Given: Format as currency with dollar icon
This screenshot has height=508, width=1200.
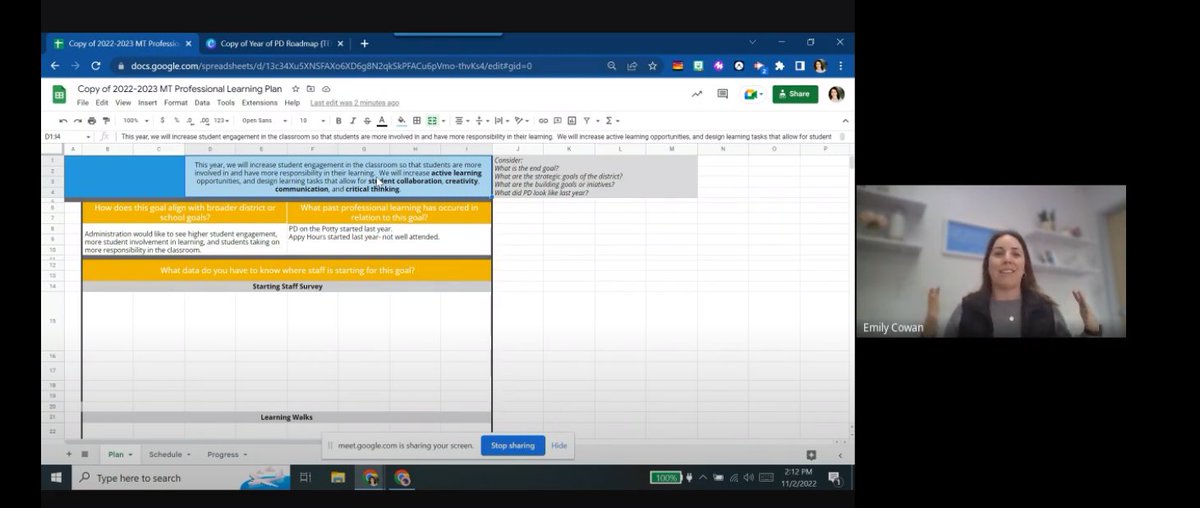Looking at the screenshot, I should pyautogui.click(x=162, y=120).
